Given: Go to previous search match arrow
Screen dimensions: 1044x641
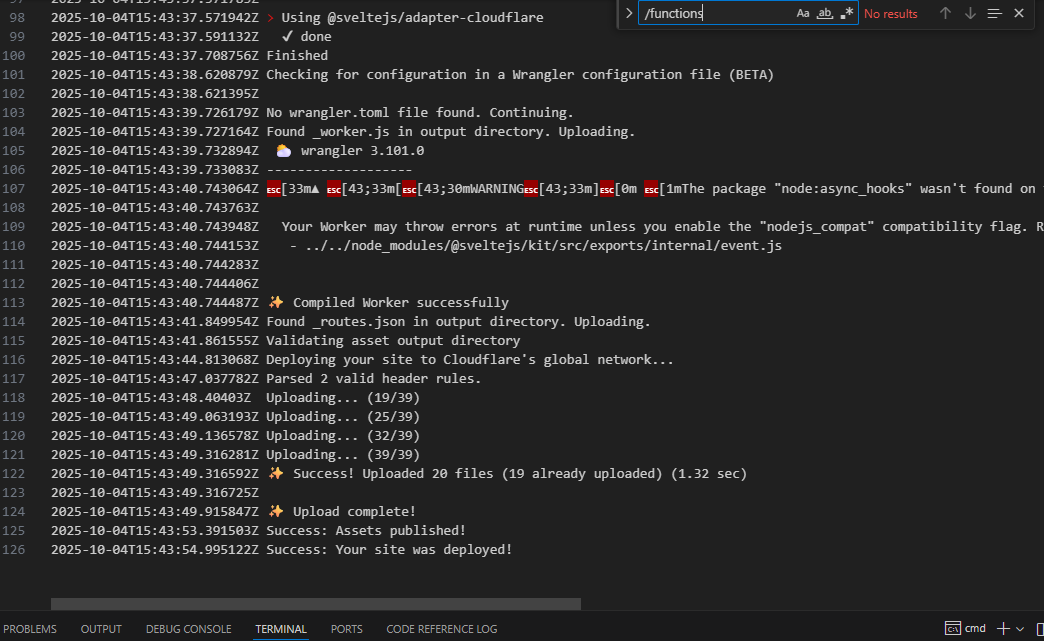Looking at the screenshot, I should 945,13.
